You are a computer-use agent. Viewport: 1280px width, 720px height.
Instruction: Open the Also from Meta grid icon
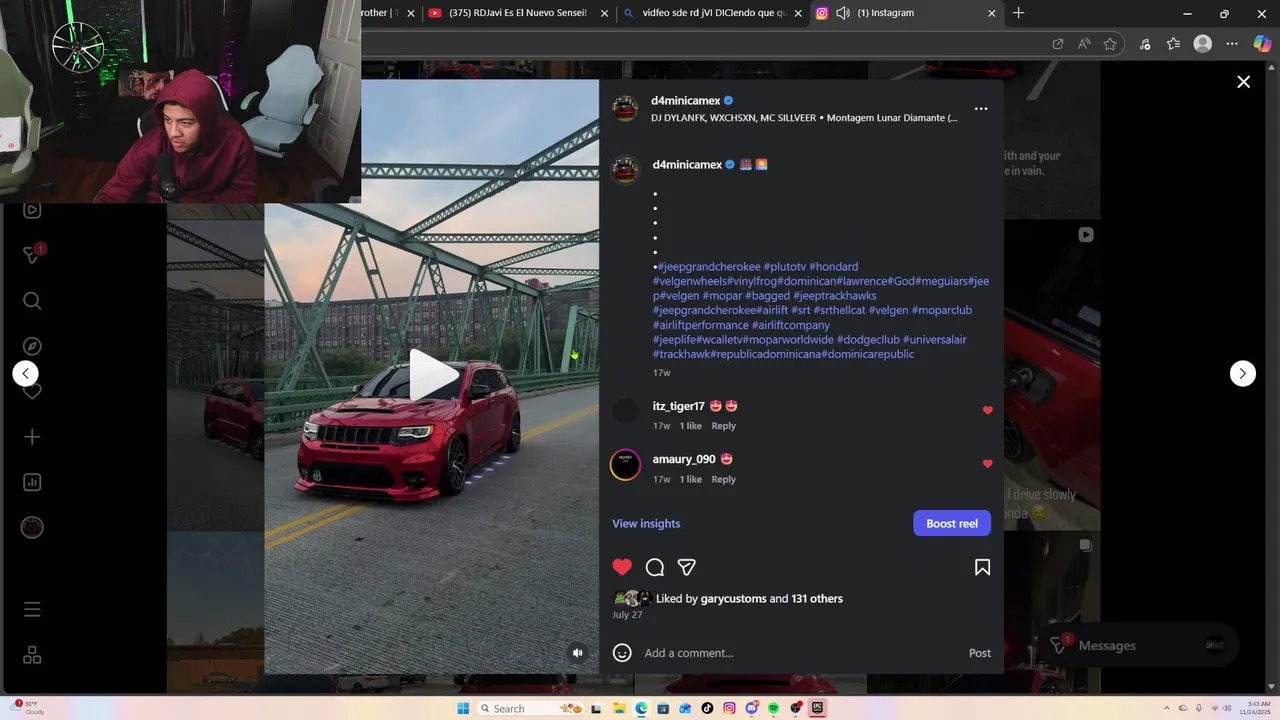tap(32, 655)
